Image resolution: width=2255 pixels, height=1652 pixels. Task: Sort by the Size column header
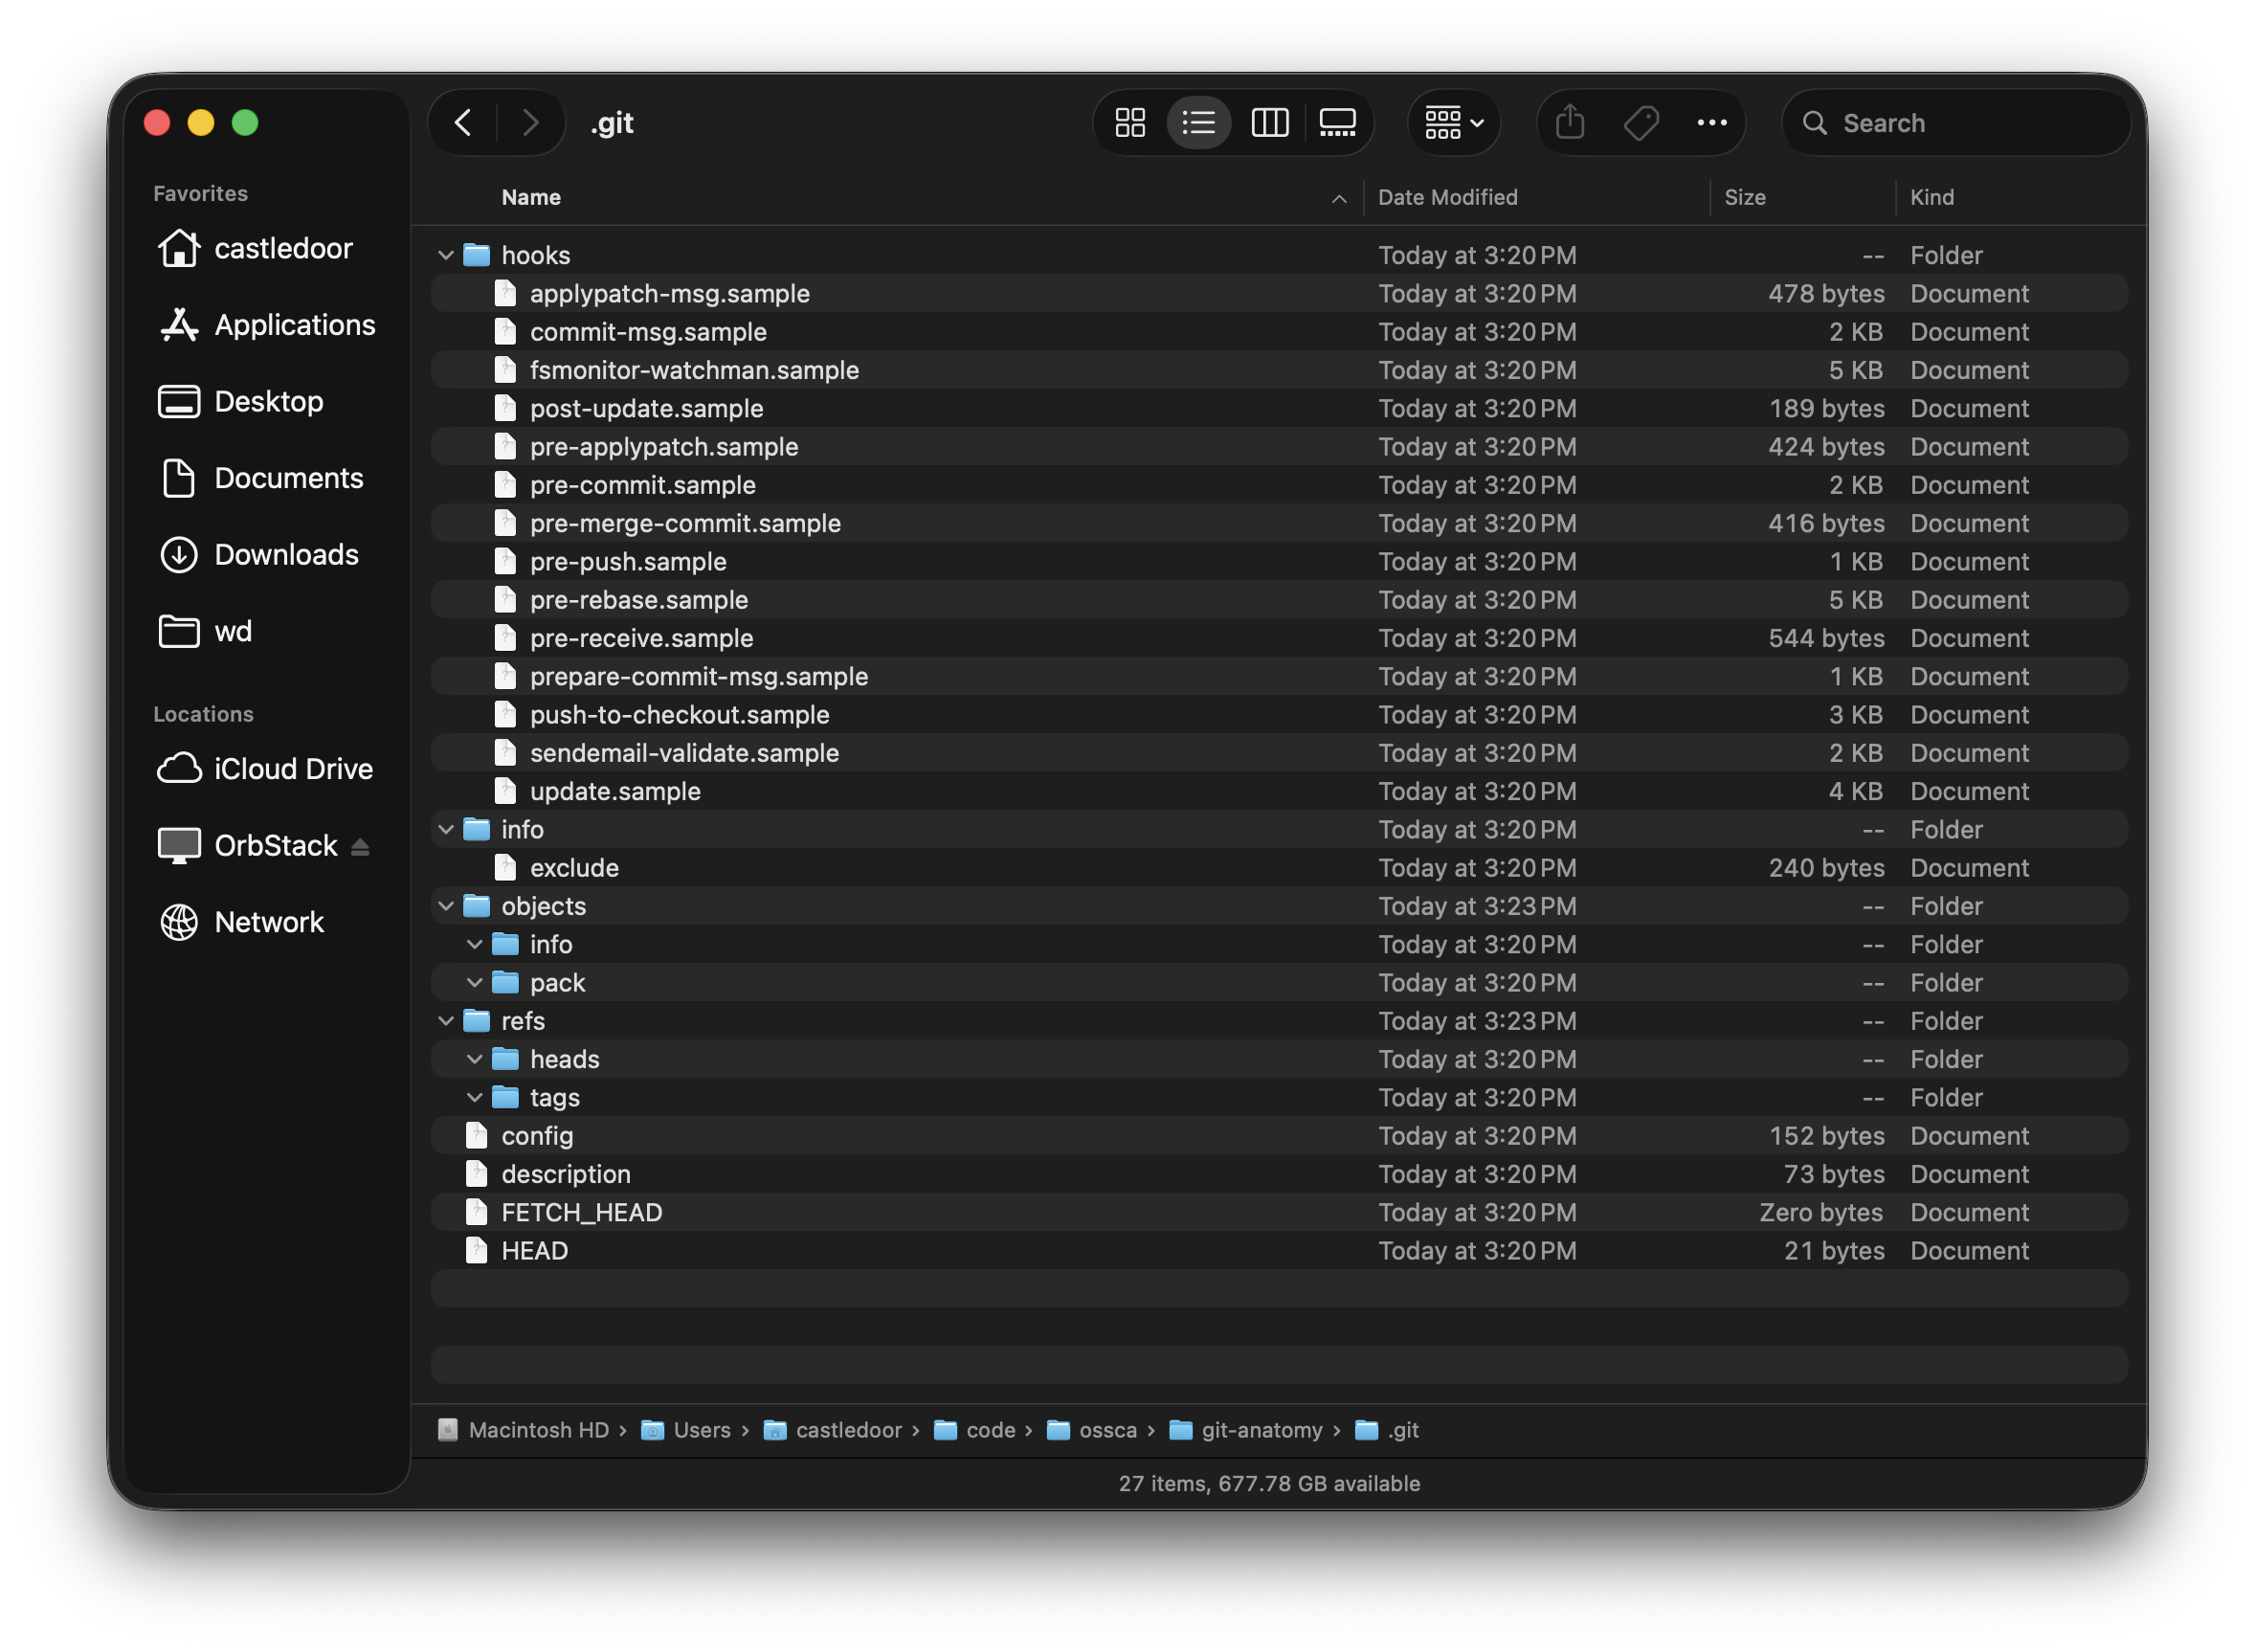[1744, 198]
